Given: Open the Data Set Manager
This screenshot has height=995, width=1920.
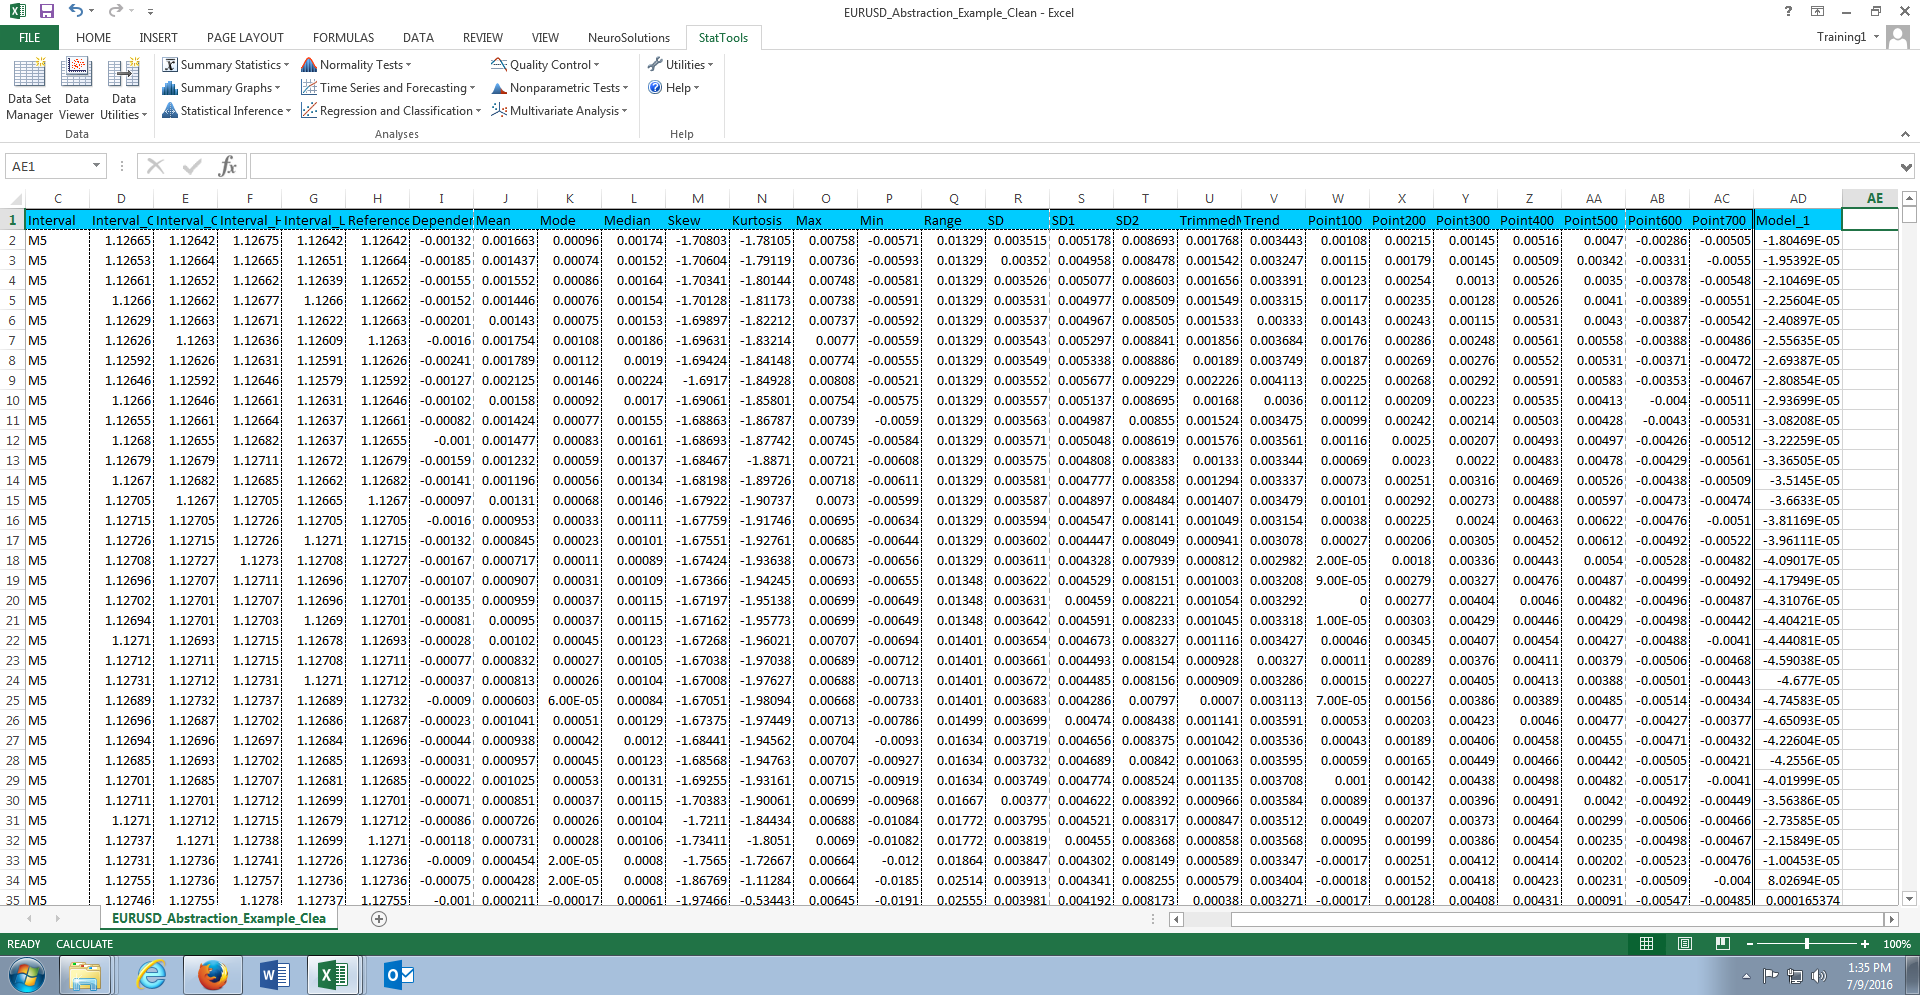Looking at the screenshot, I should [x=29, y=89].
